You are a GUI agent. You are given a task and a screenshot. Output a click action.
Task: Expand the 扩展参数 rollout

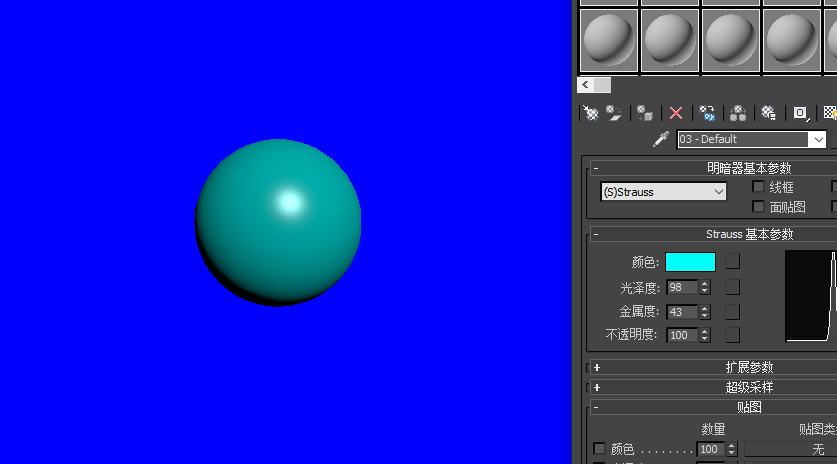[749, 367]
